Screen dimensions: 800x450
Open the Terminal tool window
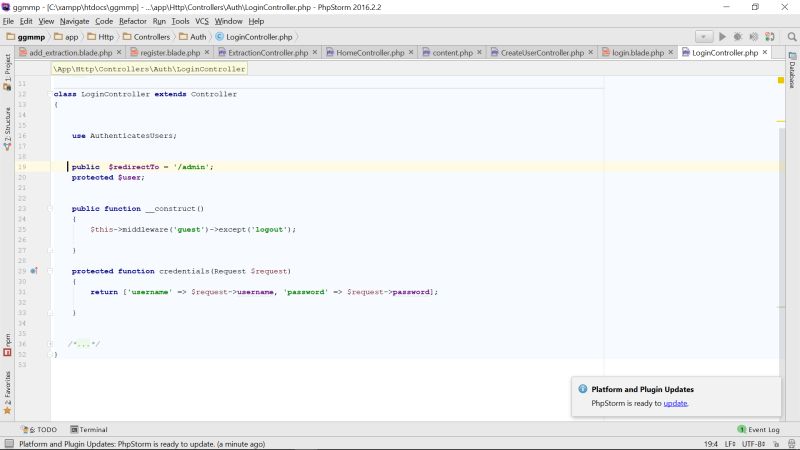point(89,430)
